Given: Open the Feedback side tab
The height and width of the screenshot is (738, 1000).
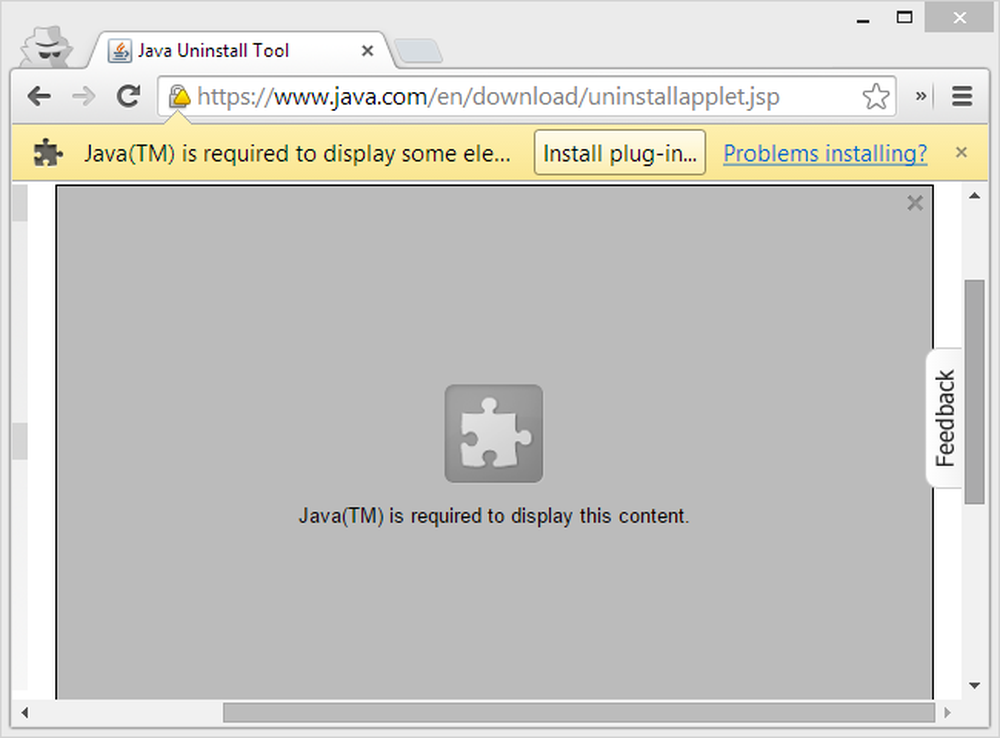Looking at the screenshot, I should tap(945, 418).
